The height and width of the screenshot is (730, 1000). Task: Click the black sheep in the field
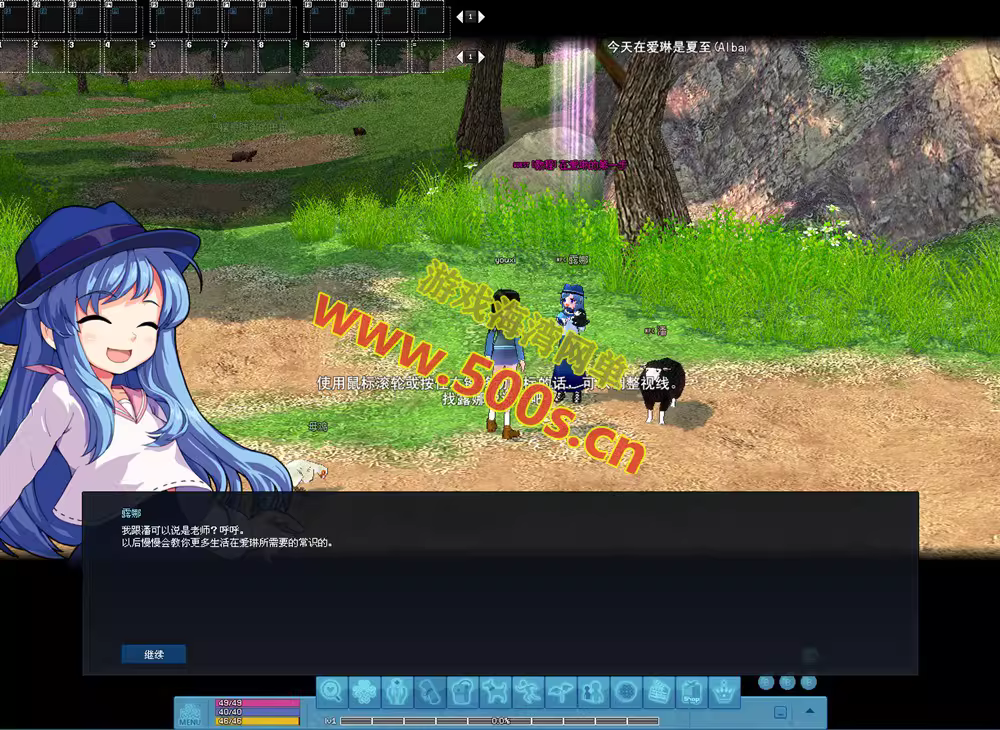(661, 389)
